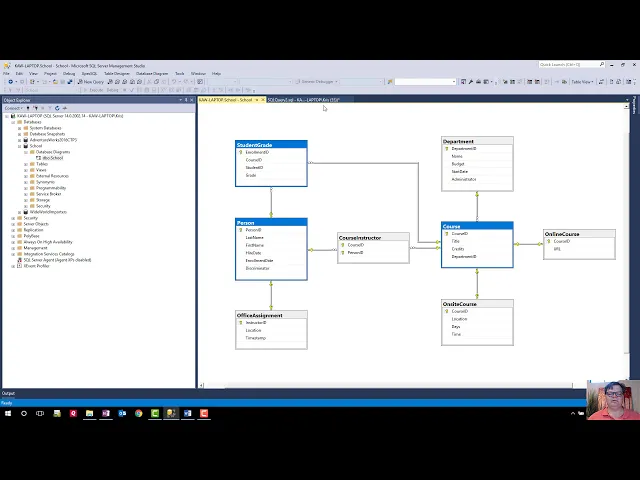Image resolution: width=640 pixels, height=480 pixels.
Task: Expand the WideWorldImporters database node
Action: (19, 212)
